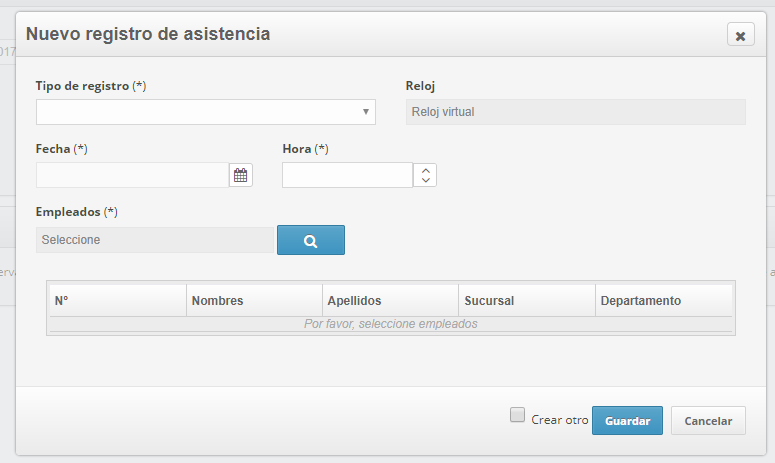Click the Empleados Seleccione field

[155, 240]
